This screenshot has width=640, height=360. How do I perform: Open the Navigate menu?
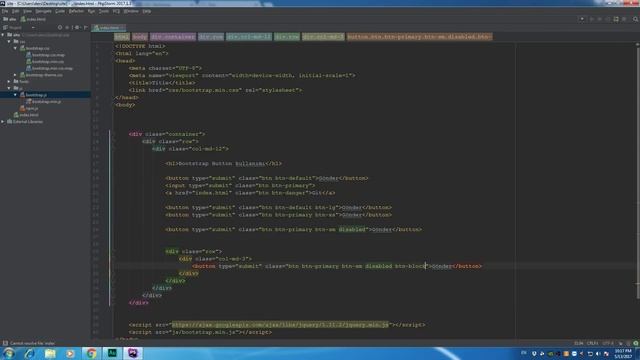[43, 11]
